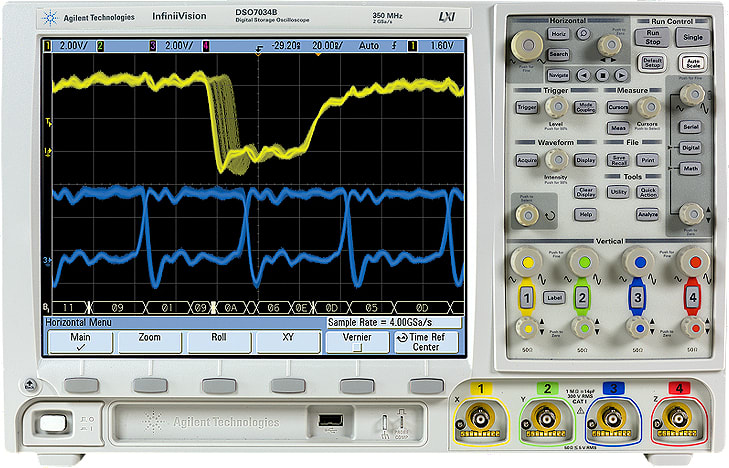Click the Math function key
The height and width of the screenshot is (468, 729).
click(690, 168)
